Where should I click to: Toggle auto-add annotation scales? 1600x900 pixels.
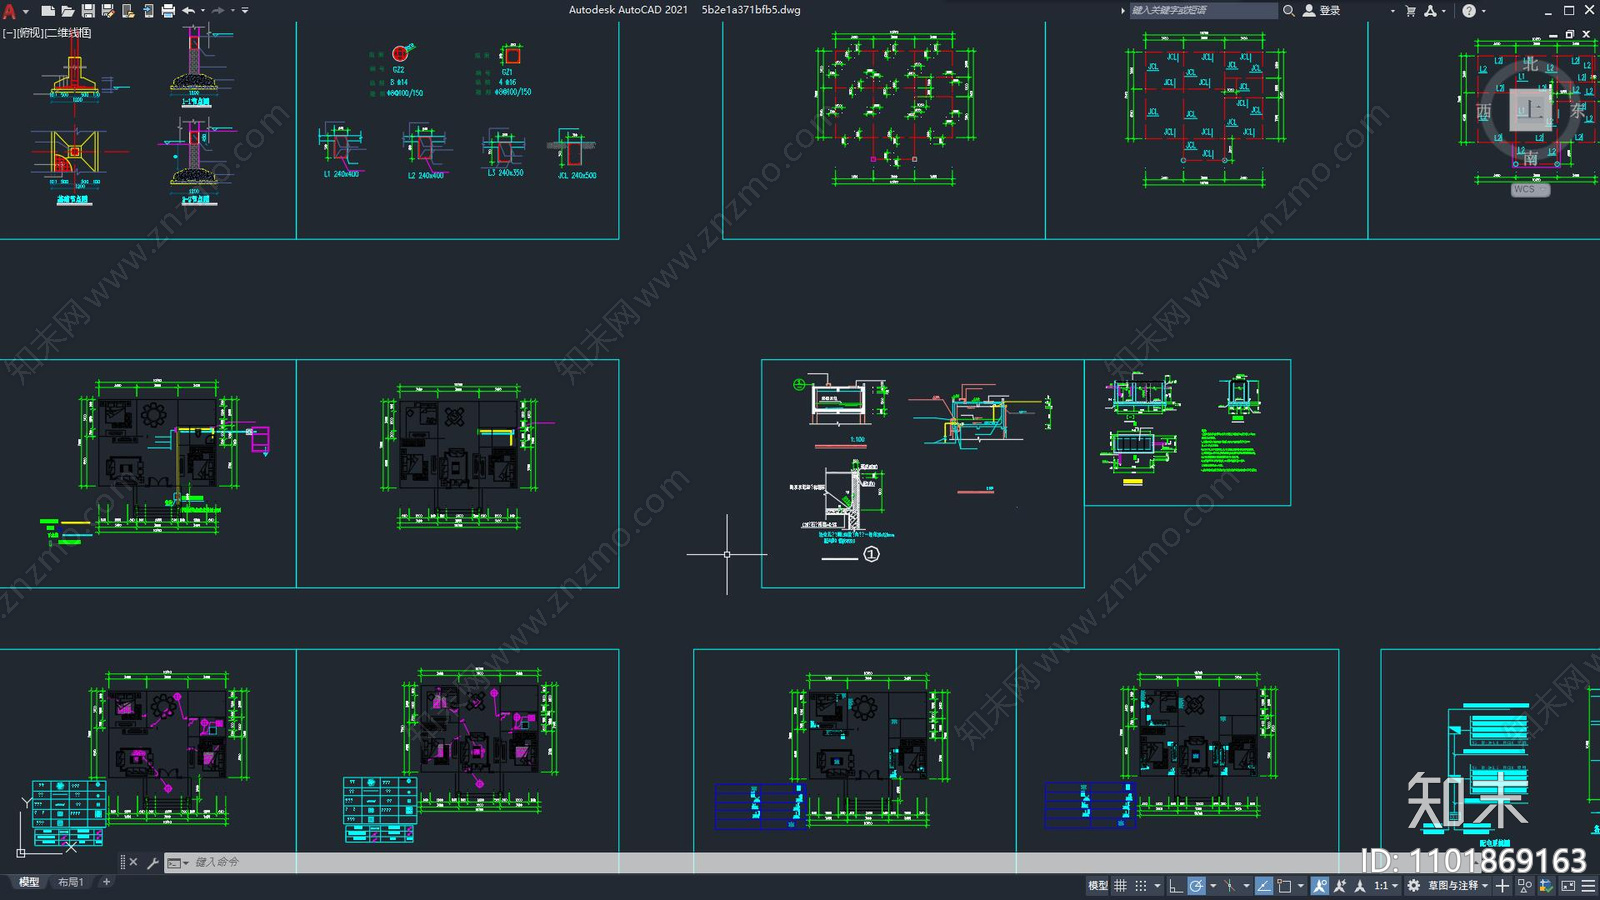click(1340, 886)
